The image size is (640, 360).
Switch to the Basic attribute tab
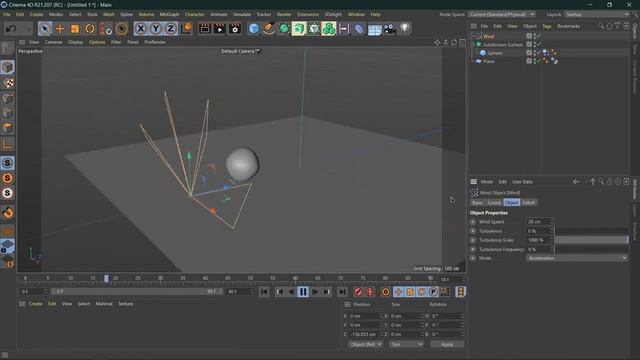point(477,202)
